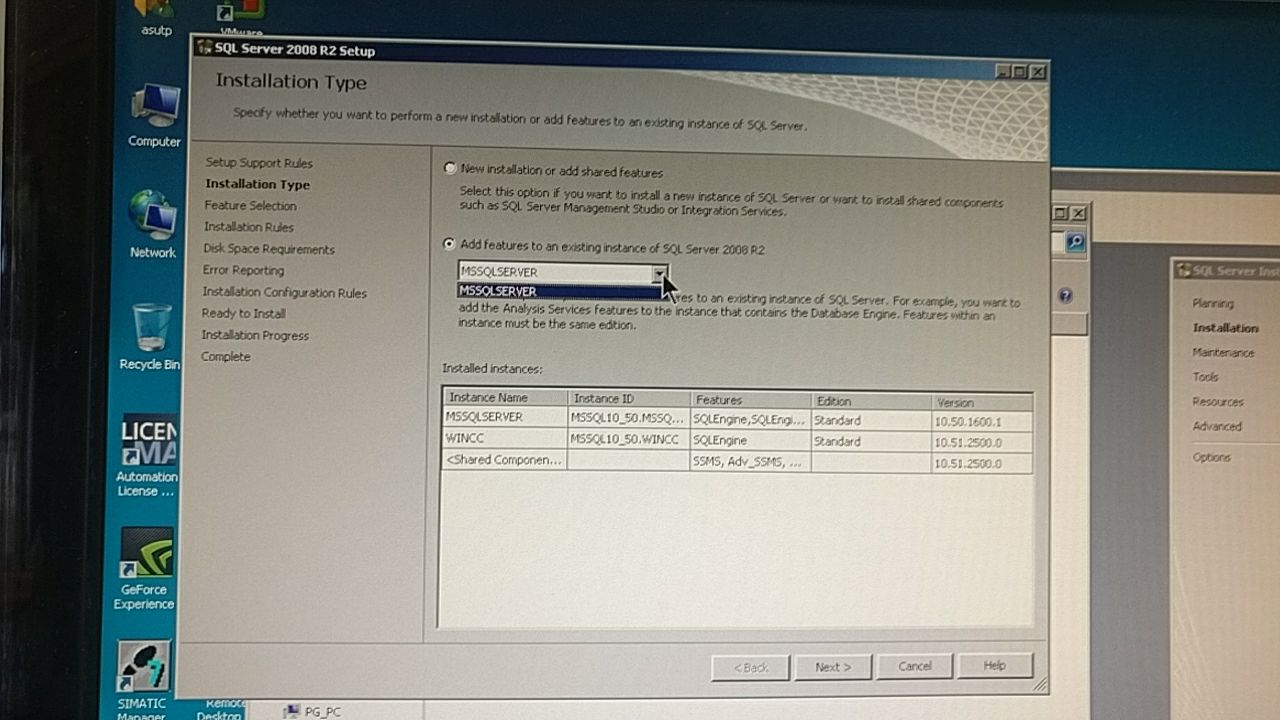Viewport: 1280px width, 720px height.
Task: Open the Recycle Bin icon
Action: pos(151,336)
